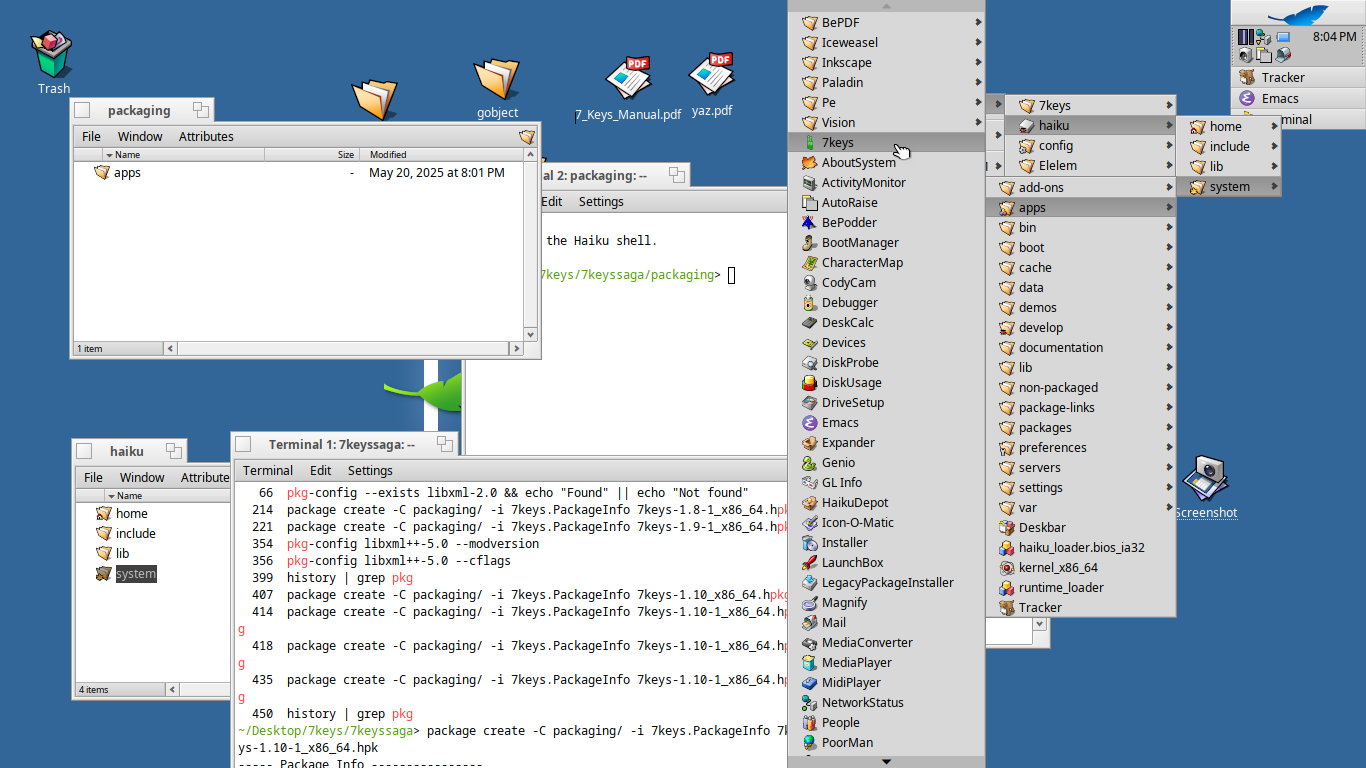Viewport: 1366px width, 768px height.
Task: Open NetworkStatus menu entry
Action: click(x=886, y=703)
